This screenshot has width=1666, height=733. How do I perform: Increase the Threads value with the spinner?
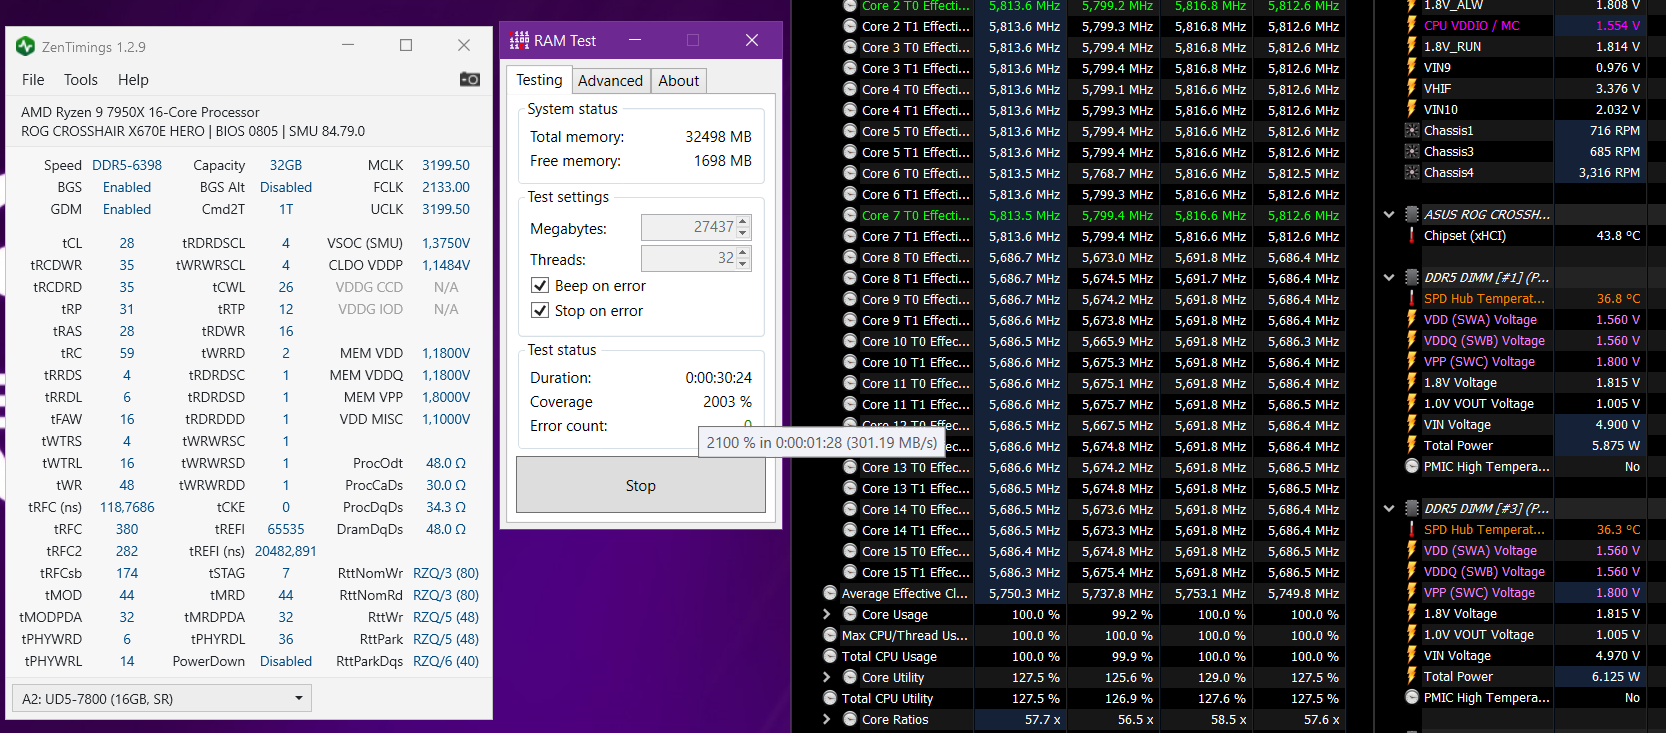(743, 253)
